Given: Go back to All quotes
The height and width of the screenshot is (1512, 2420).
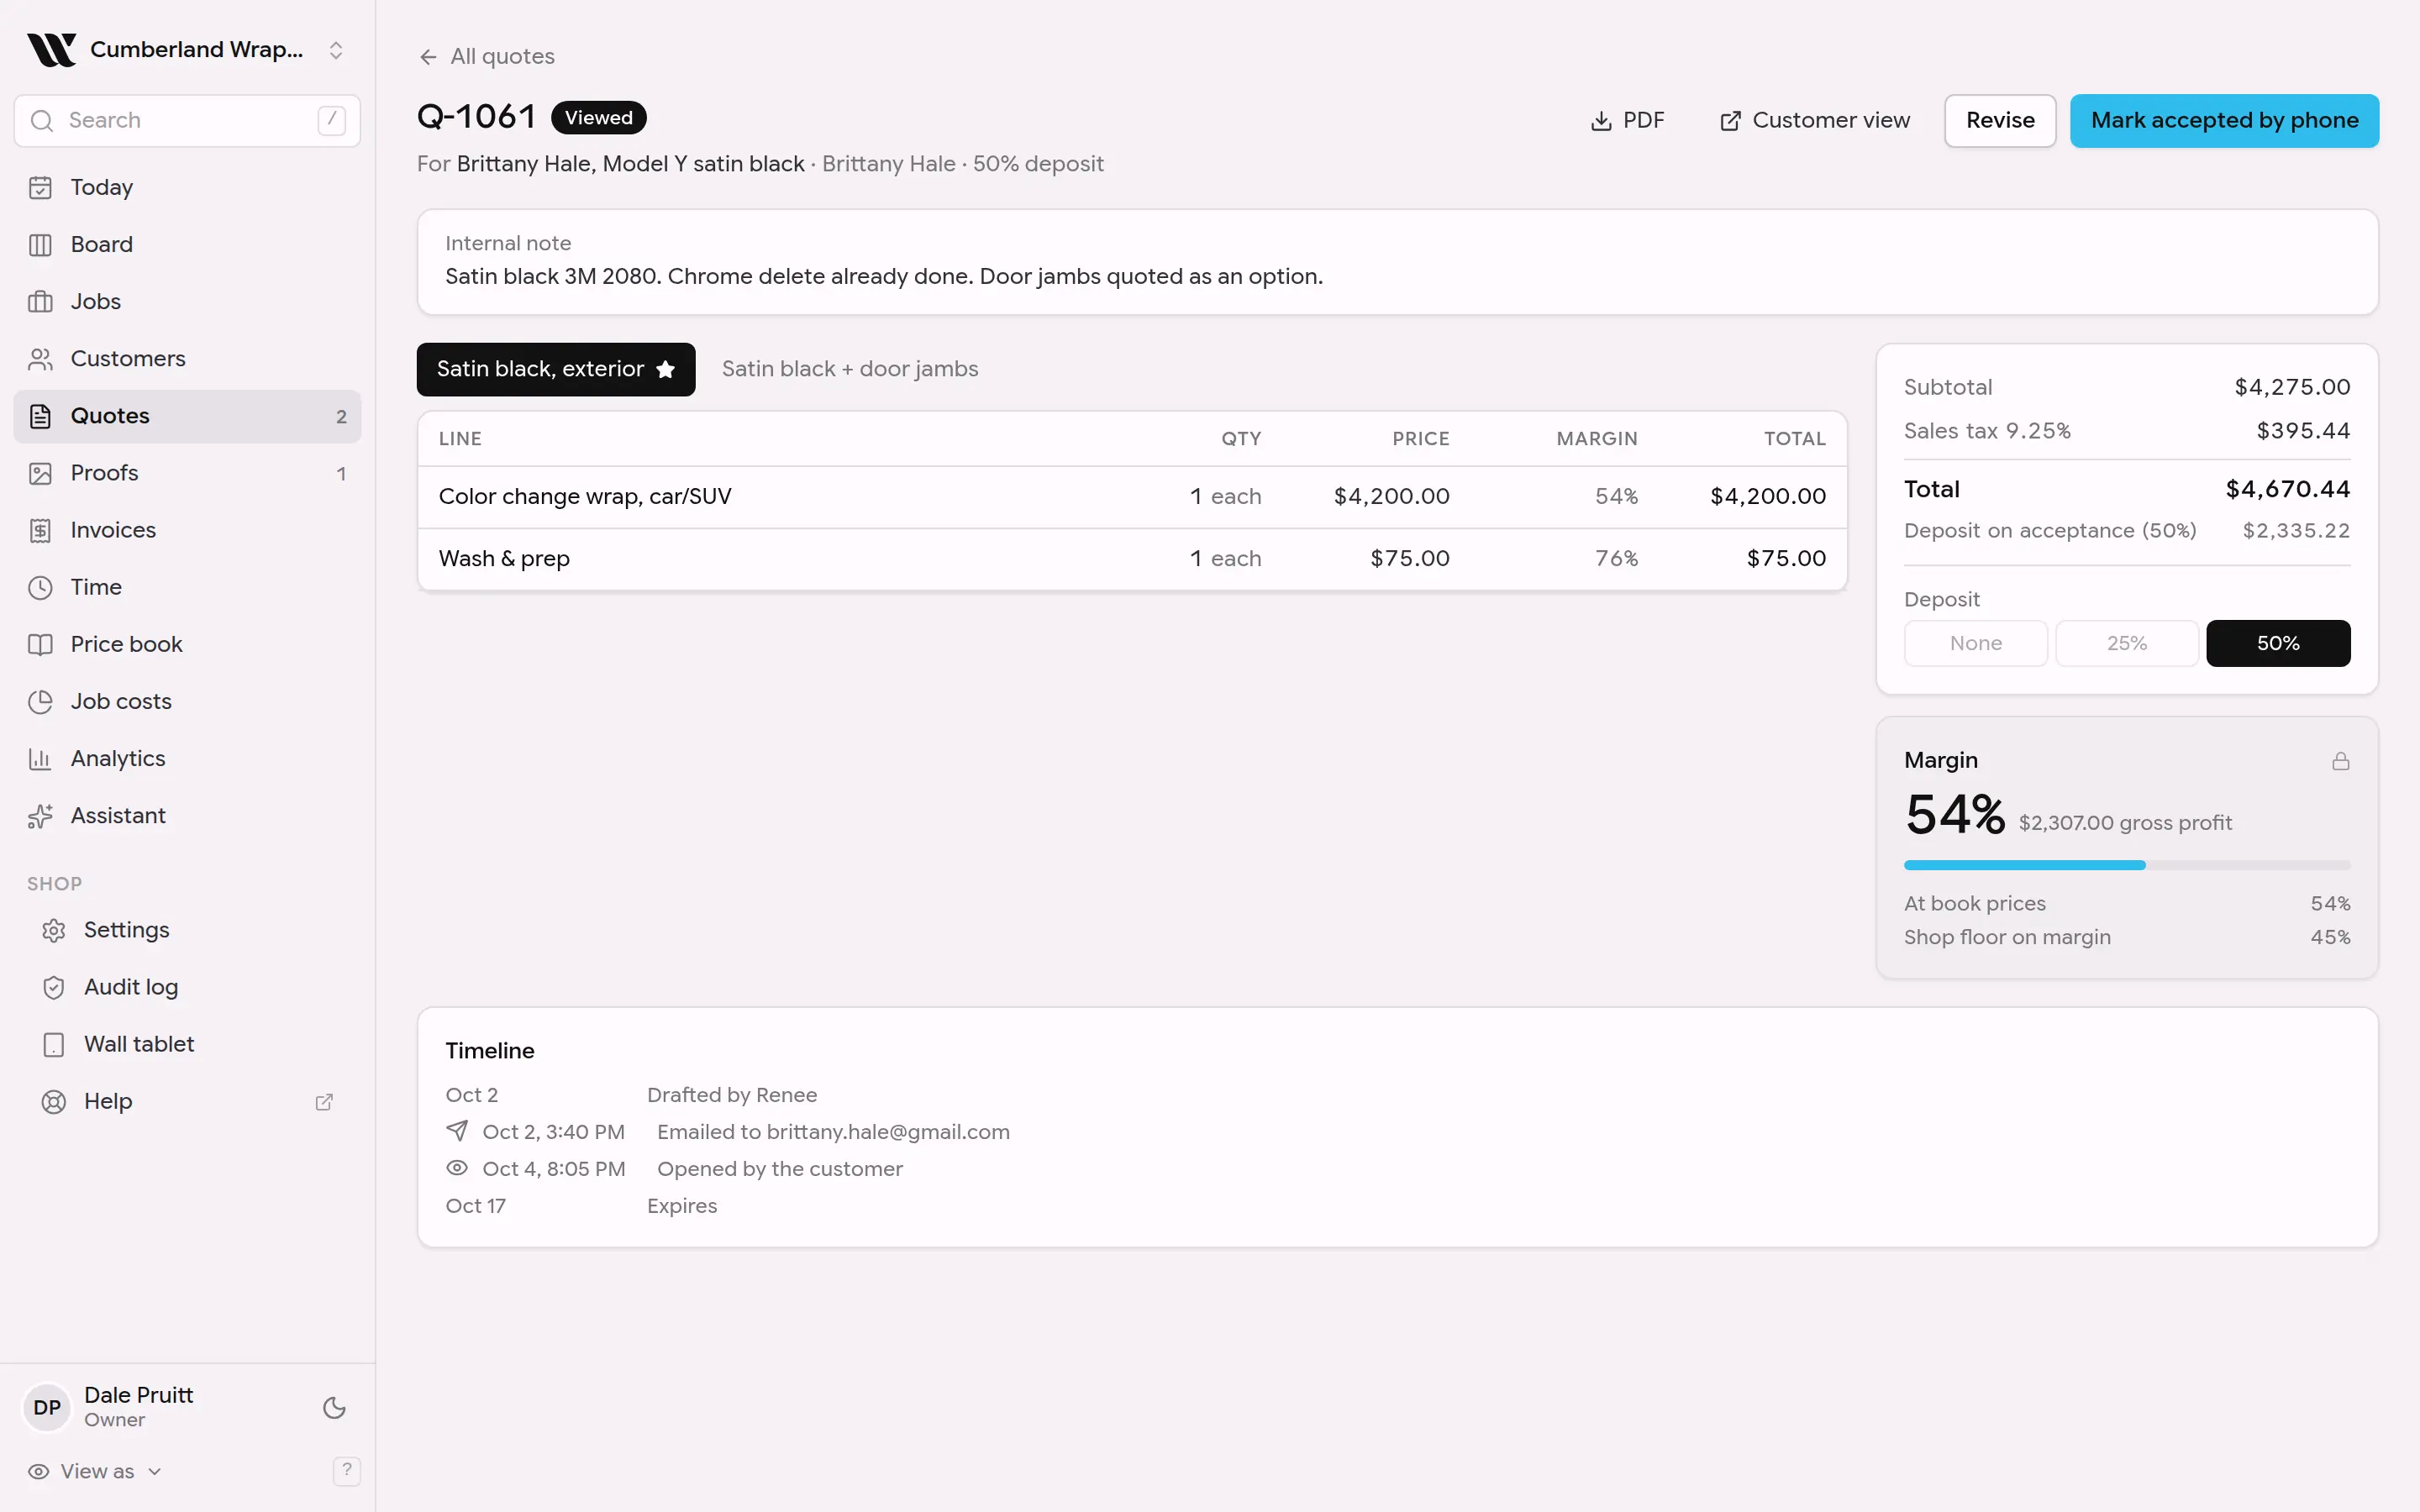Looking at the screenshot, I should pyautogui.click(x=486, y=56).
